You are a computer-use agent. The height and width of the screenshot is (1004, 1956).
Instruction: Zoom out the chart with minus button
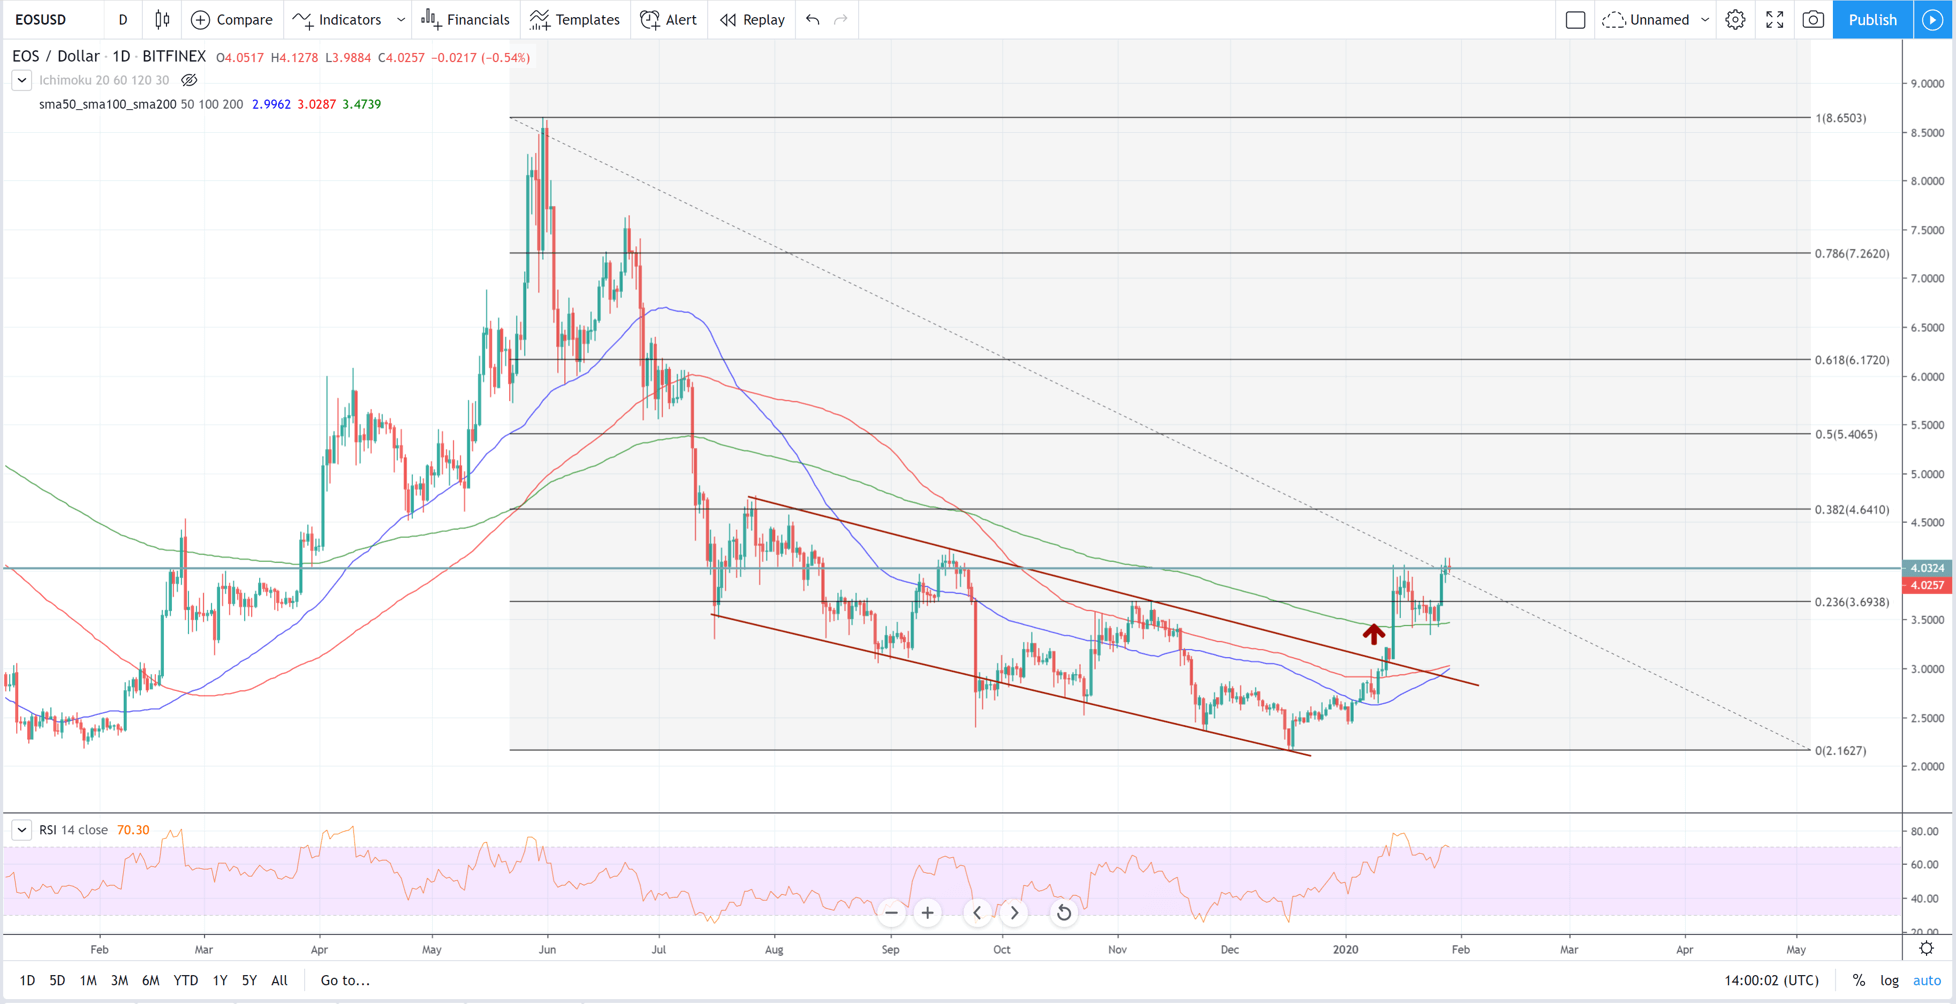click(891, 913)
